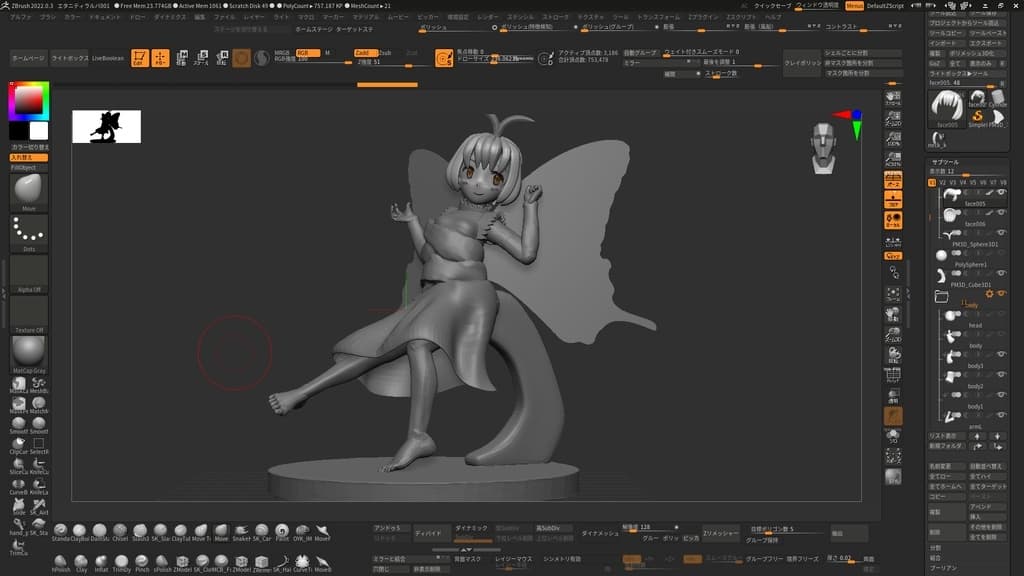Screen dimensions: 1024x576
Task: Select the Pinch brush icon
Action: click(142, 563)
